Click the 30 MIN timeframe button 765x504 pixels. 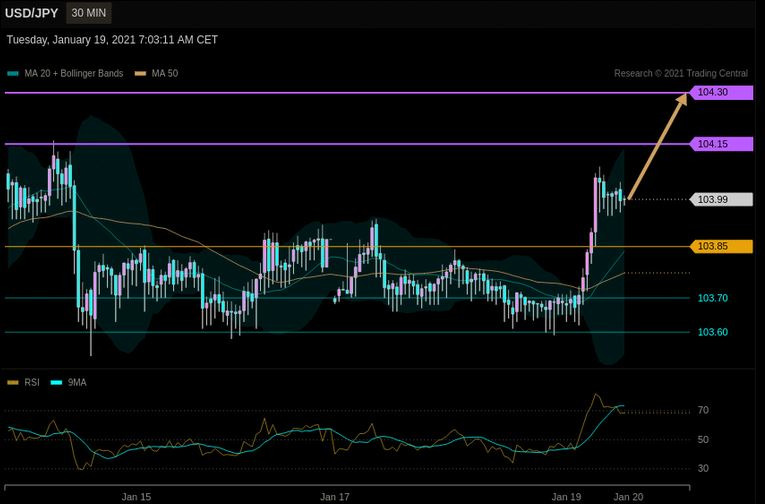[88, 13]
